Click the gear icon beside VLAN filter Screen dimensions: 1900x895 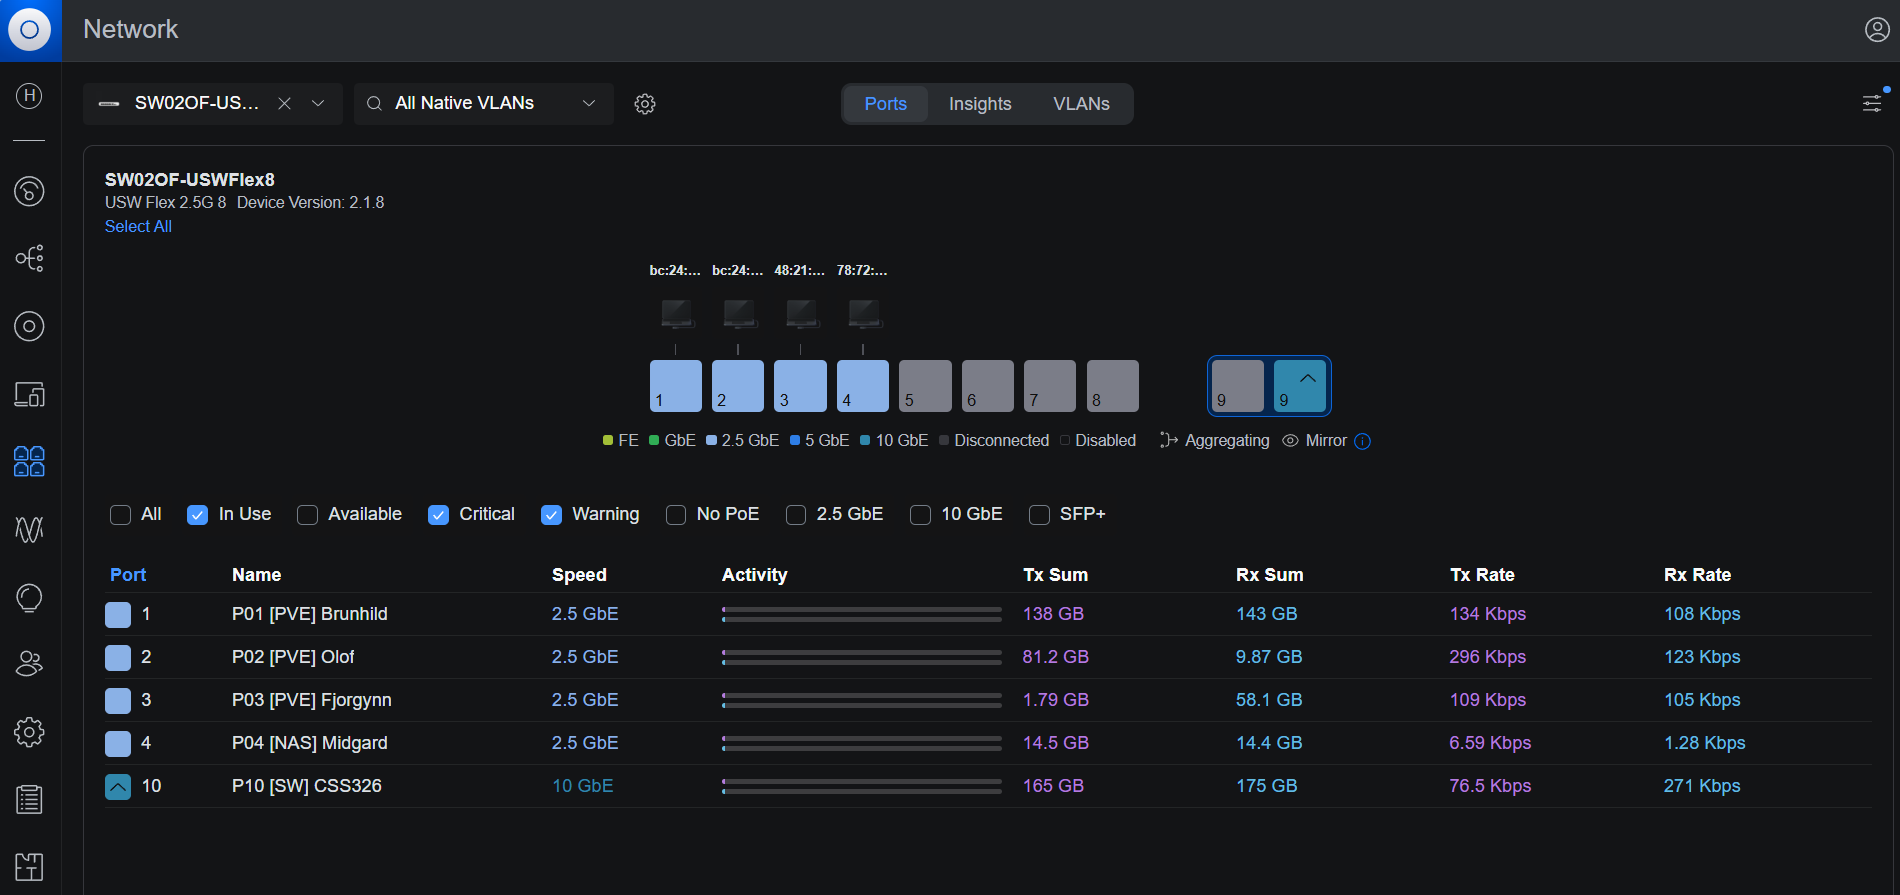point(645,104)
